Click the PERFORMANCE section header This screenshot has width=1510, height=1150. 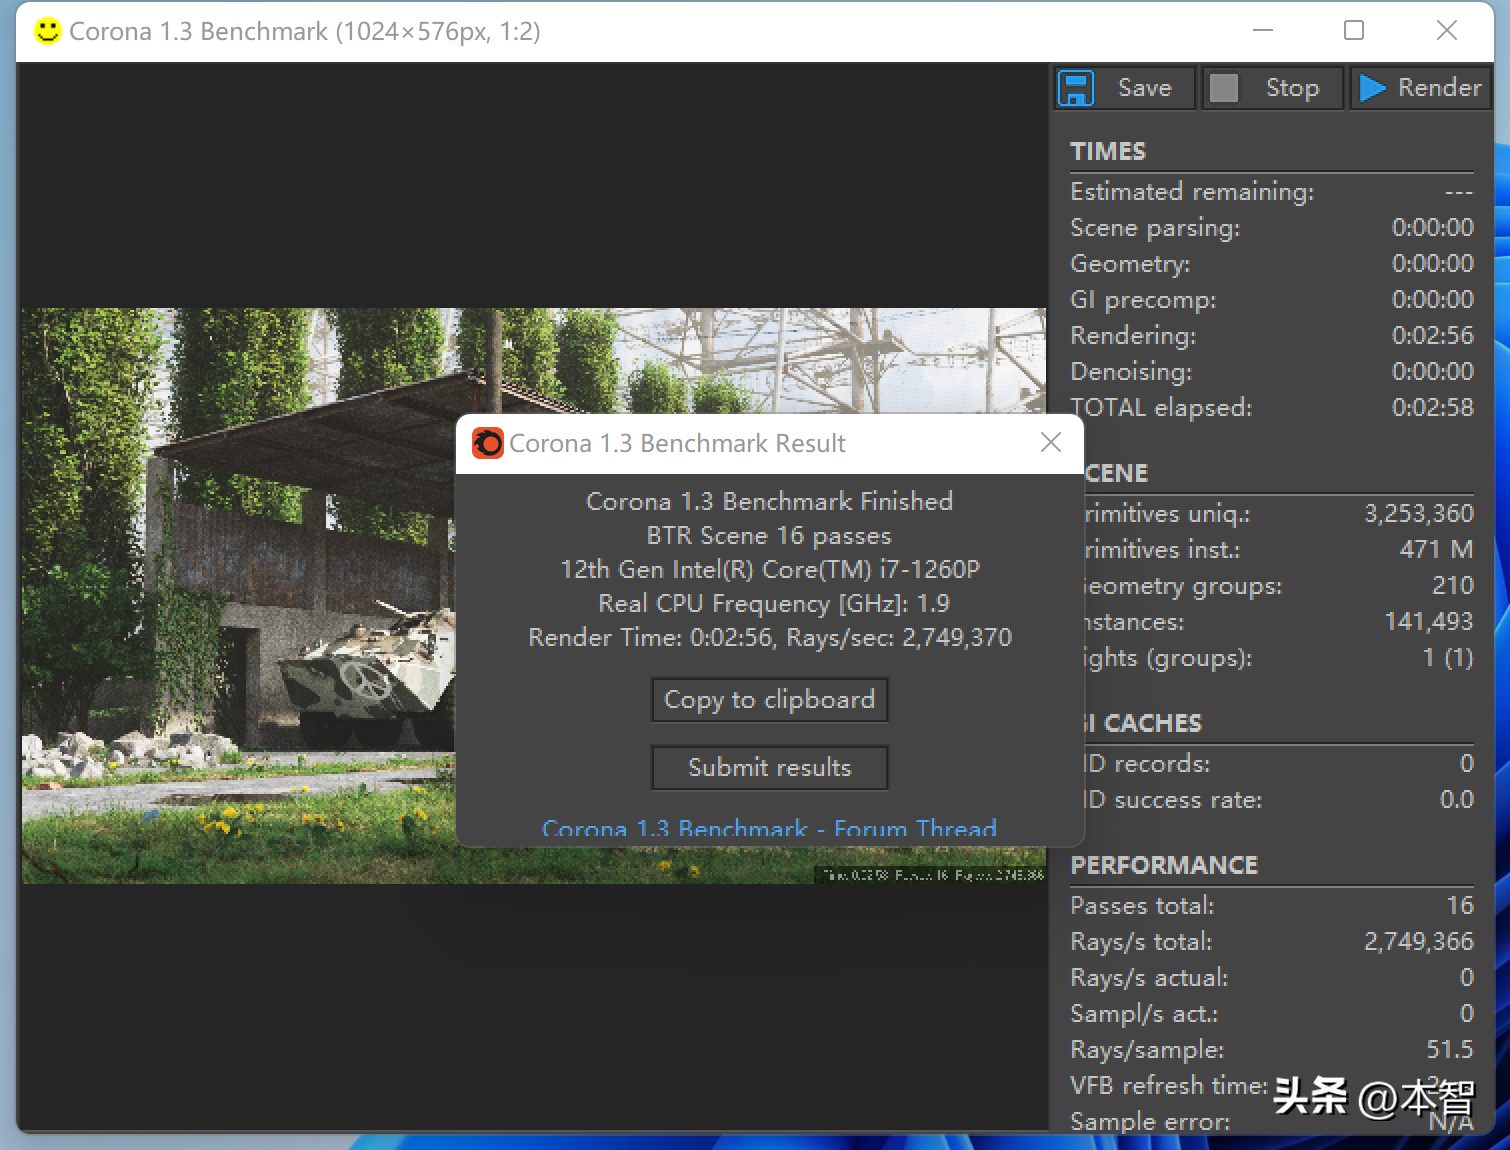coord(1164,865)
